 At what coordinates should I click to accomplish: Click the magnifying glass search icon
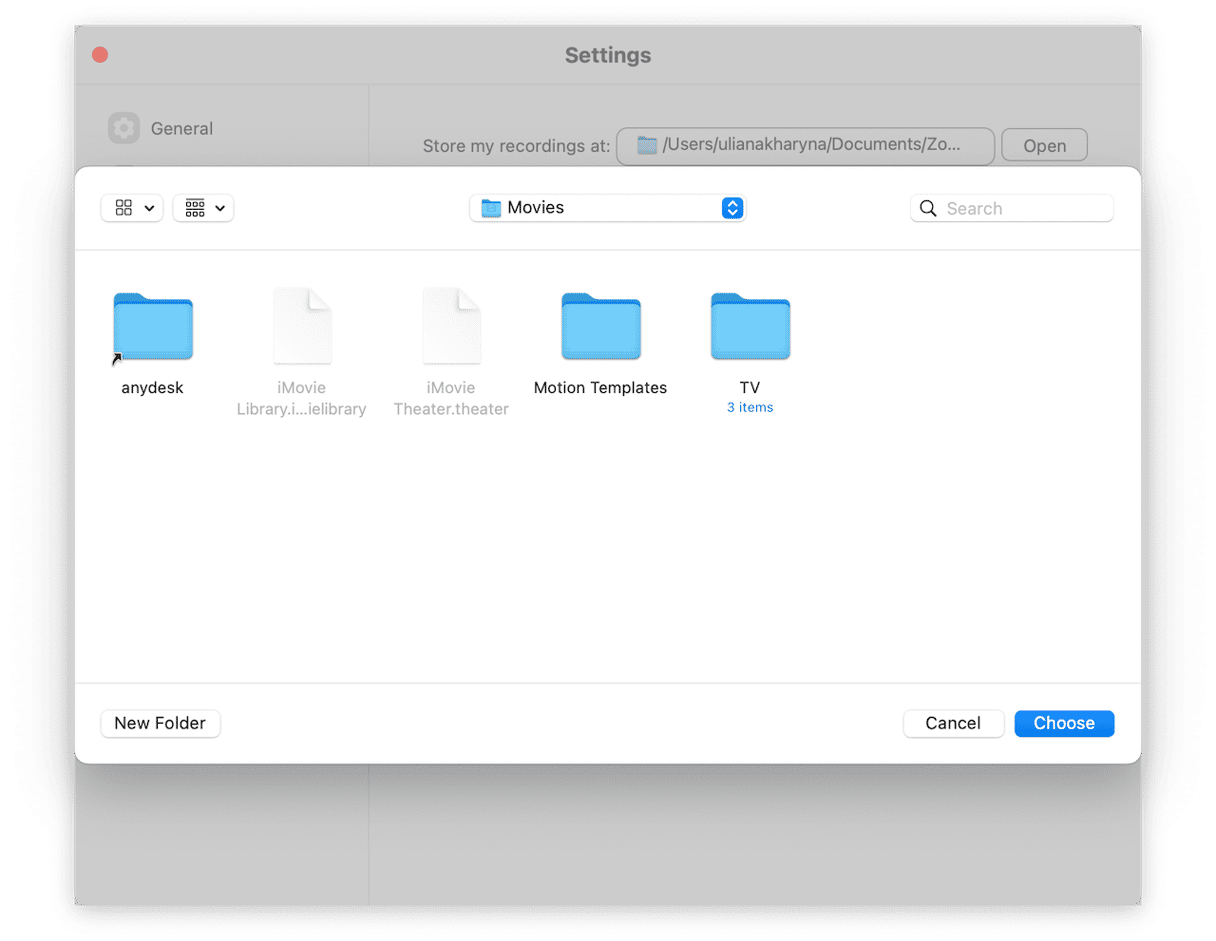[x=928, y=208]
